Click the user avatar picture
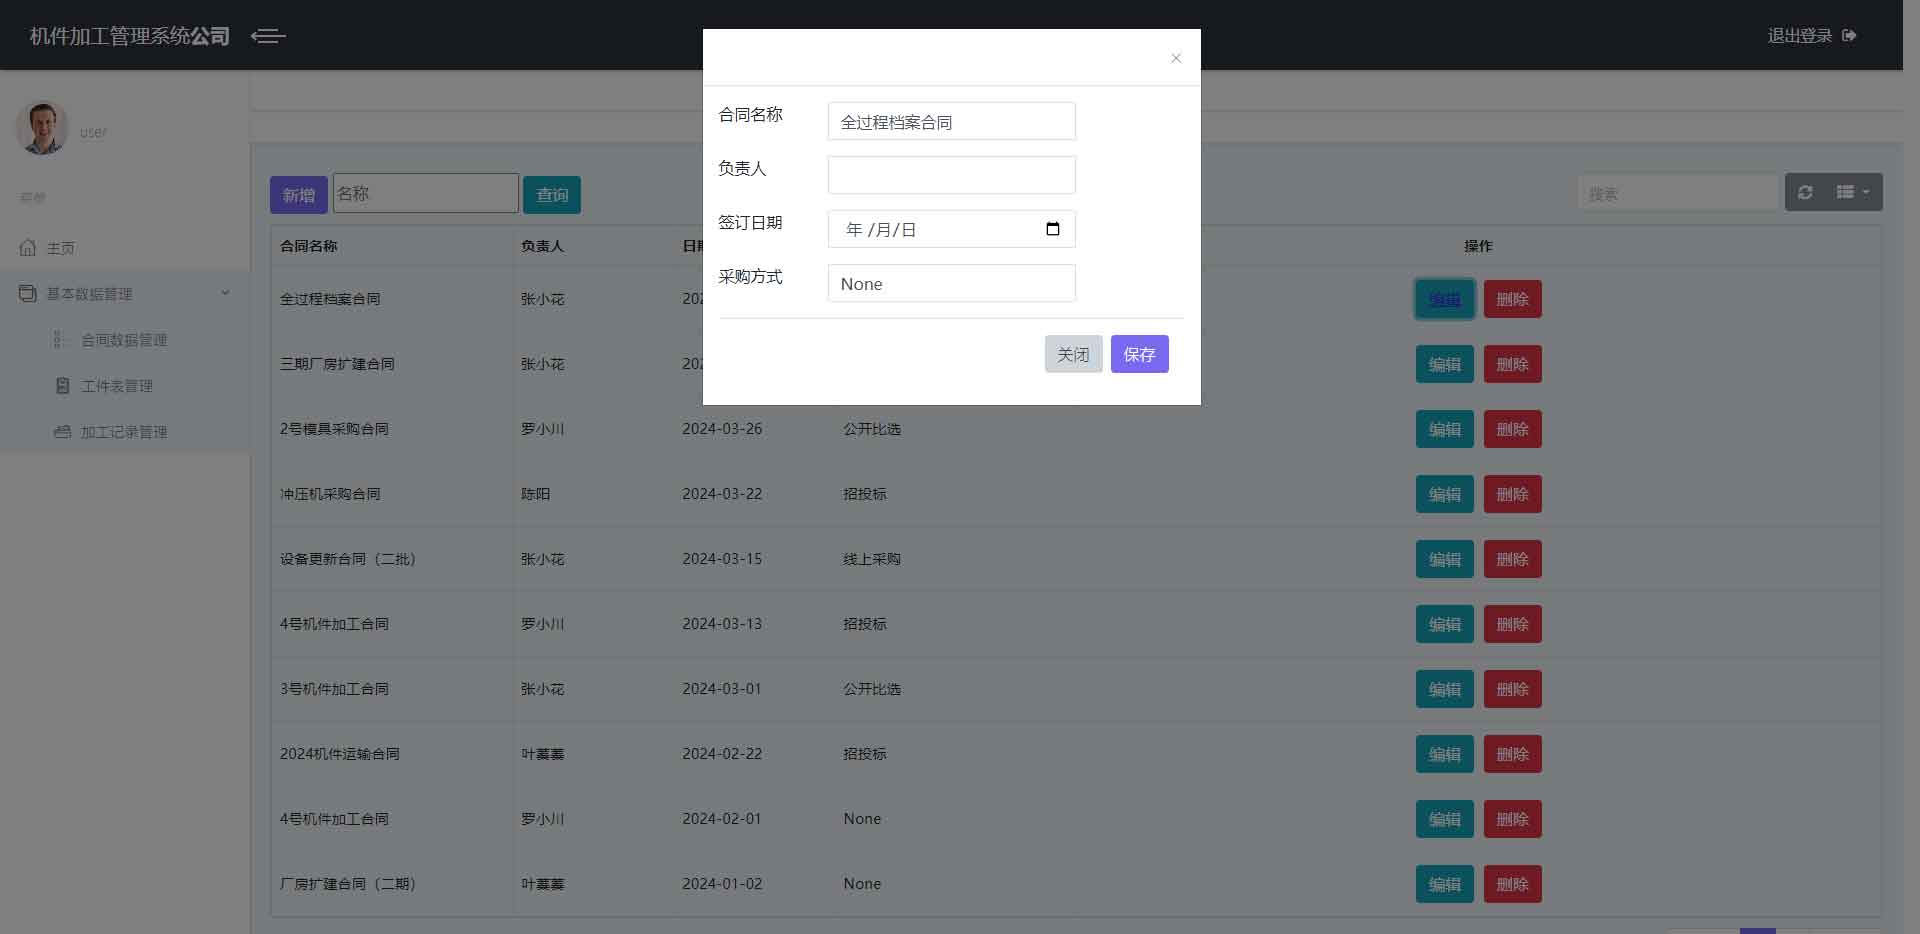Screen dimensions: 1920x934 click(42, 128)
